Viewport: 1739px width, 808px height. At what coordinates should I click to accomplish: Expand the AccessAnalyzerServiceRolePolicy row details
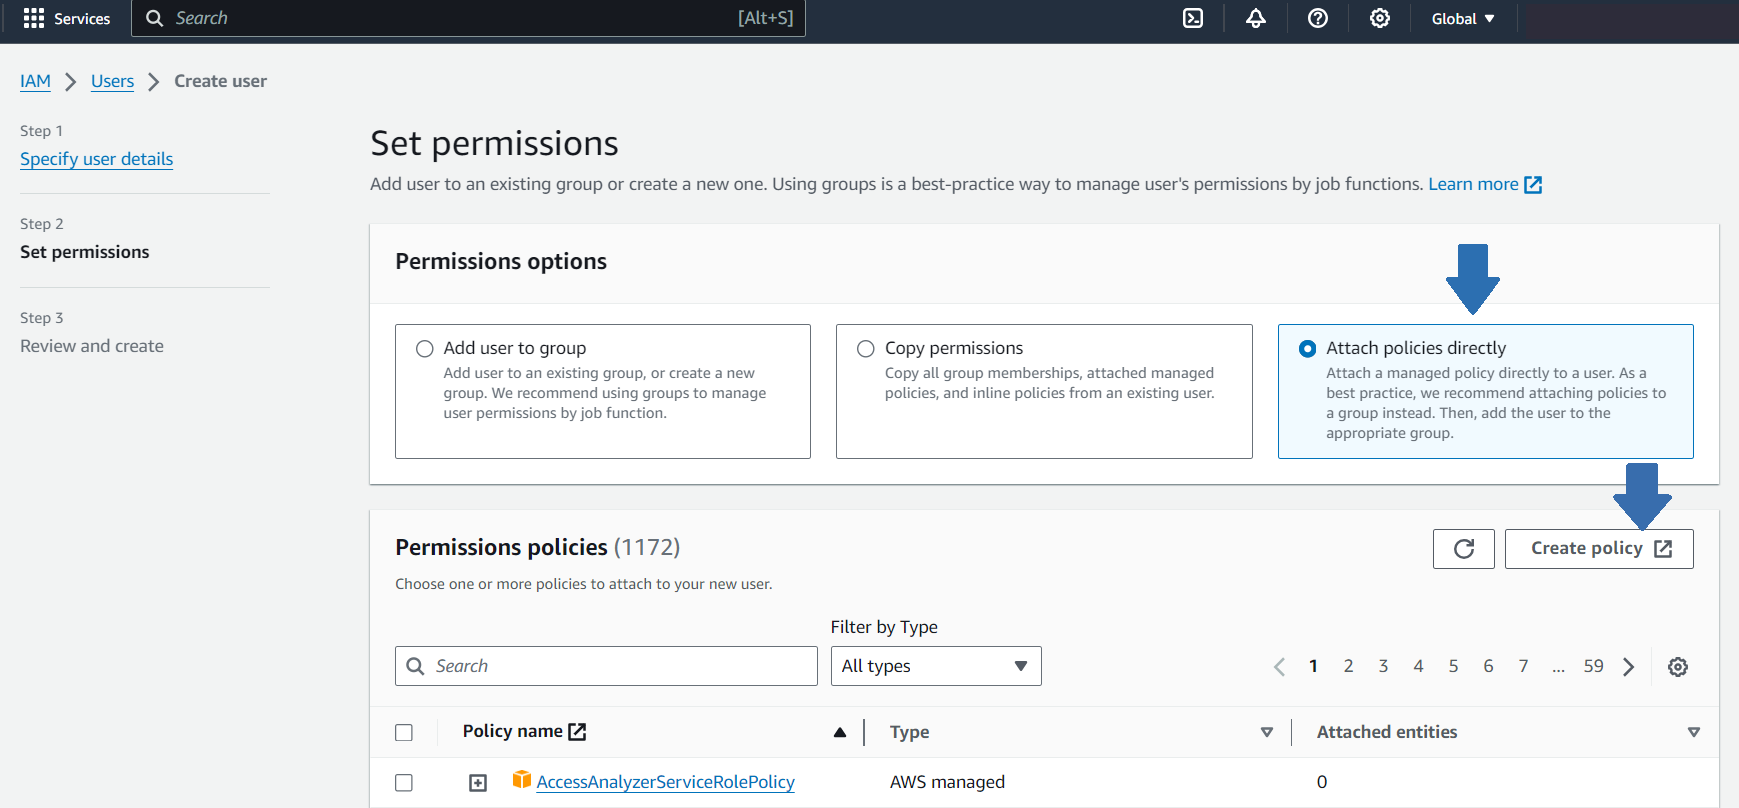[478, 783]
